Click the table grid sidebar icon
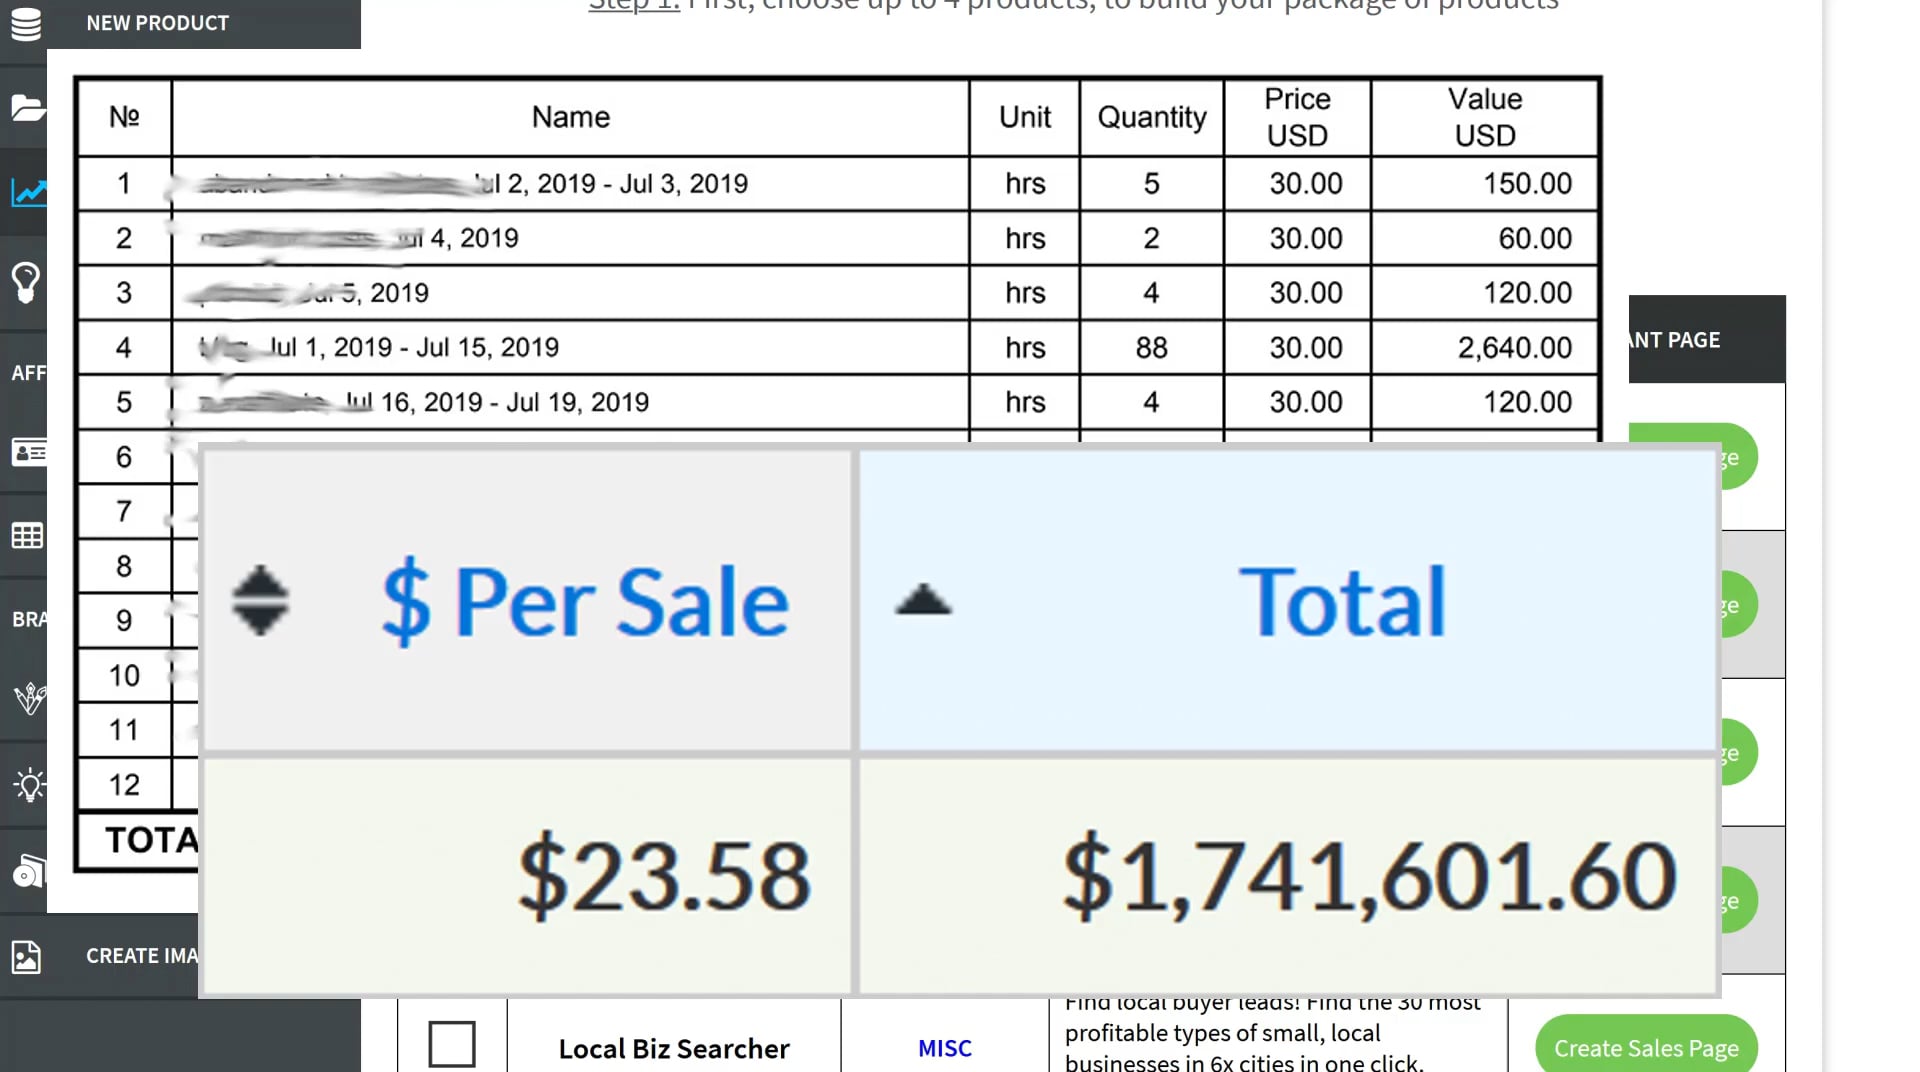 (x=27, y=536)
